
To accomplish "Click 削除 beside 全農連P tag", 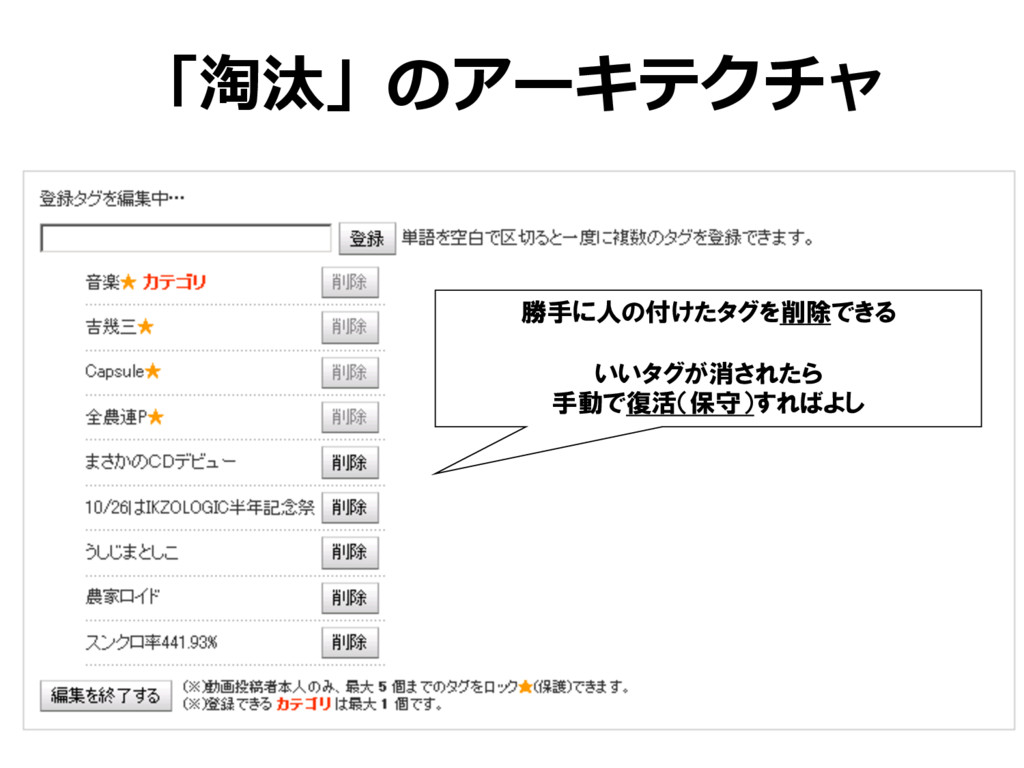I will tap(349, 417).
